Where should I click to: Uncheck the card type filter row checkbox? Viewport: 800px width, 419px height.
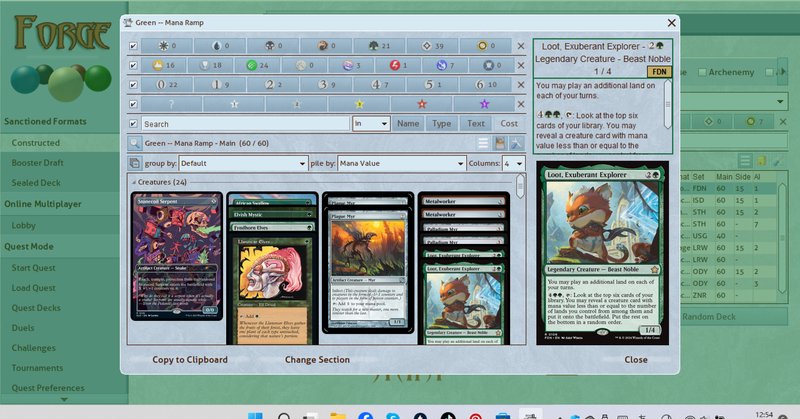(133, 65)
